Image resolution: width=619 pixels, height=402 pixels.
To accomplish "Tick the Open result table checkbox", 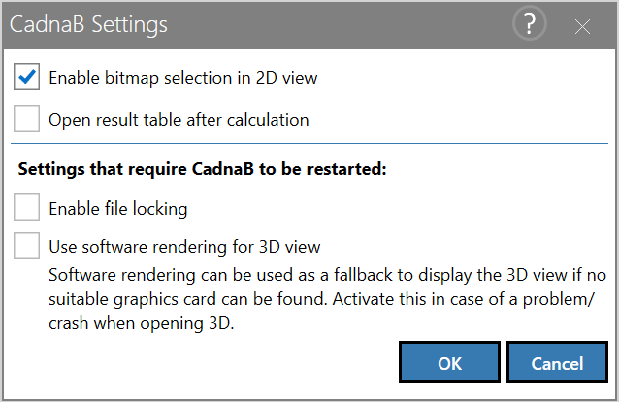I will pos(27,118).
